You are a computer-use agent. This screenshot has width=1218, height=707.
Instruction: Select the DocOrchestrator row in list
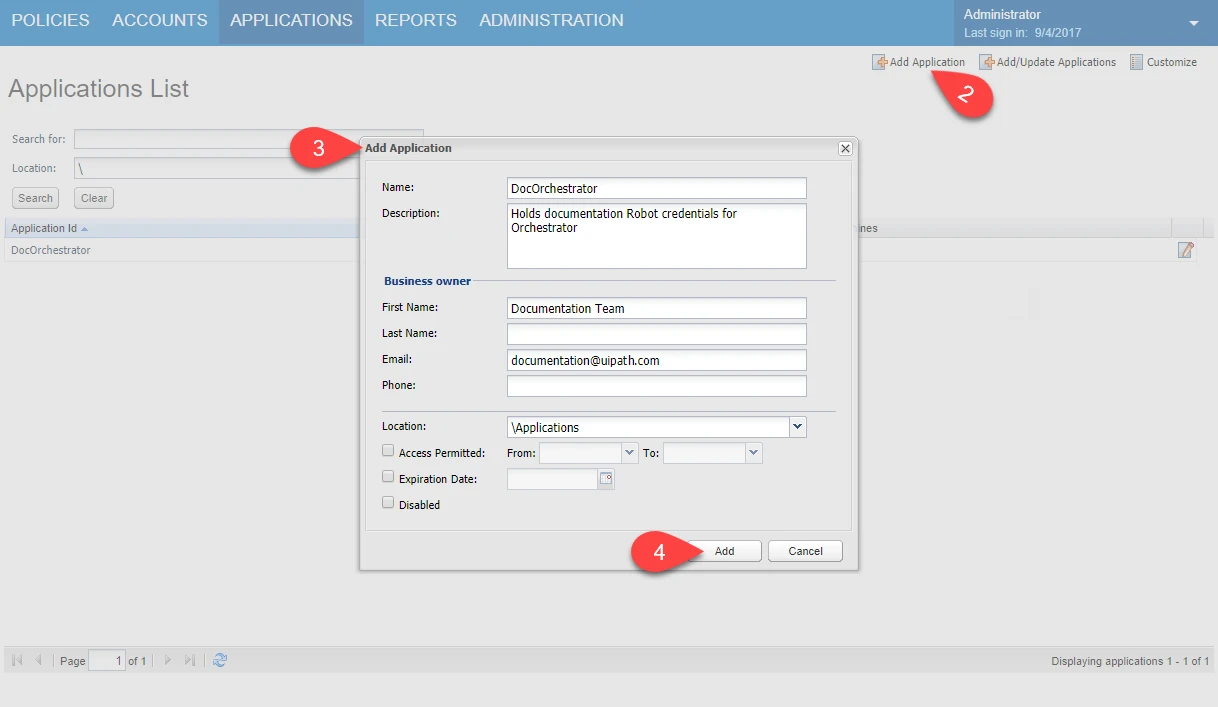[609, 250]
